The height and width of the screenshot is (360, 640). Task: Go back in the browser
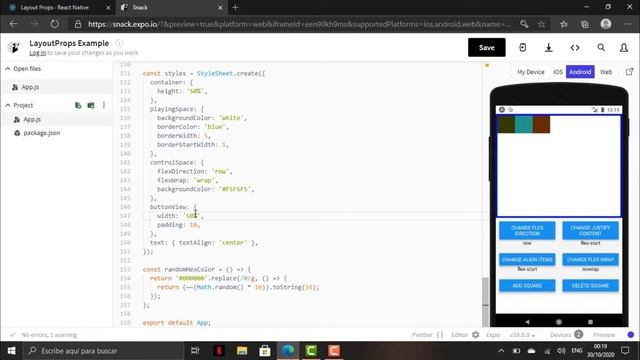click(x=13, y=24)
